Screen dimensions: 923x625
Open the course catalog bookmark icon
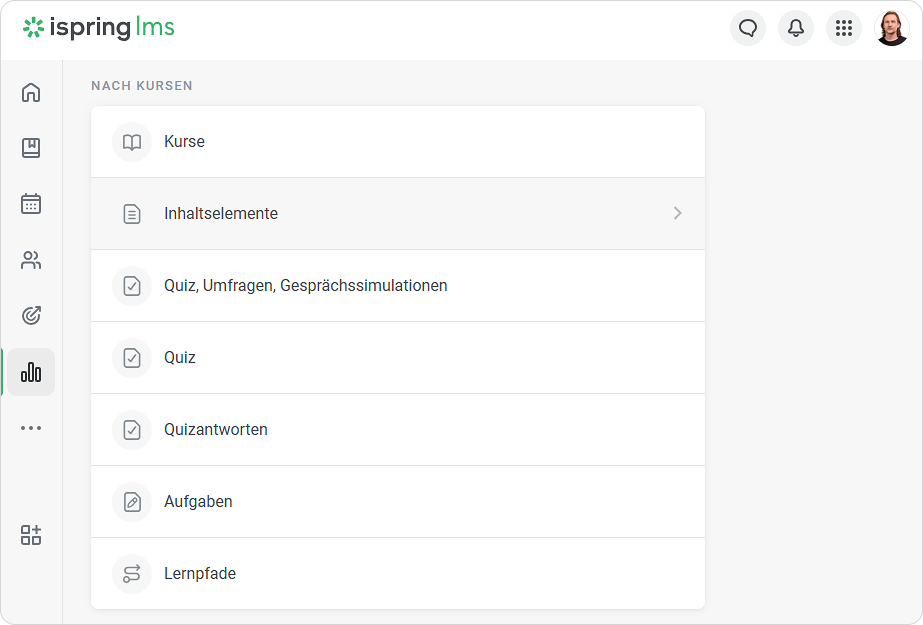(31, 148)
